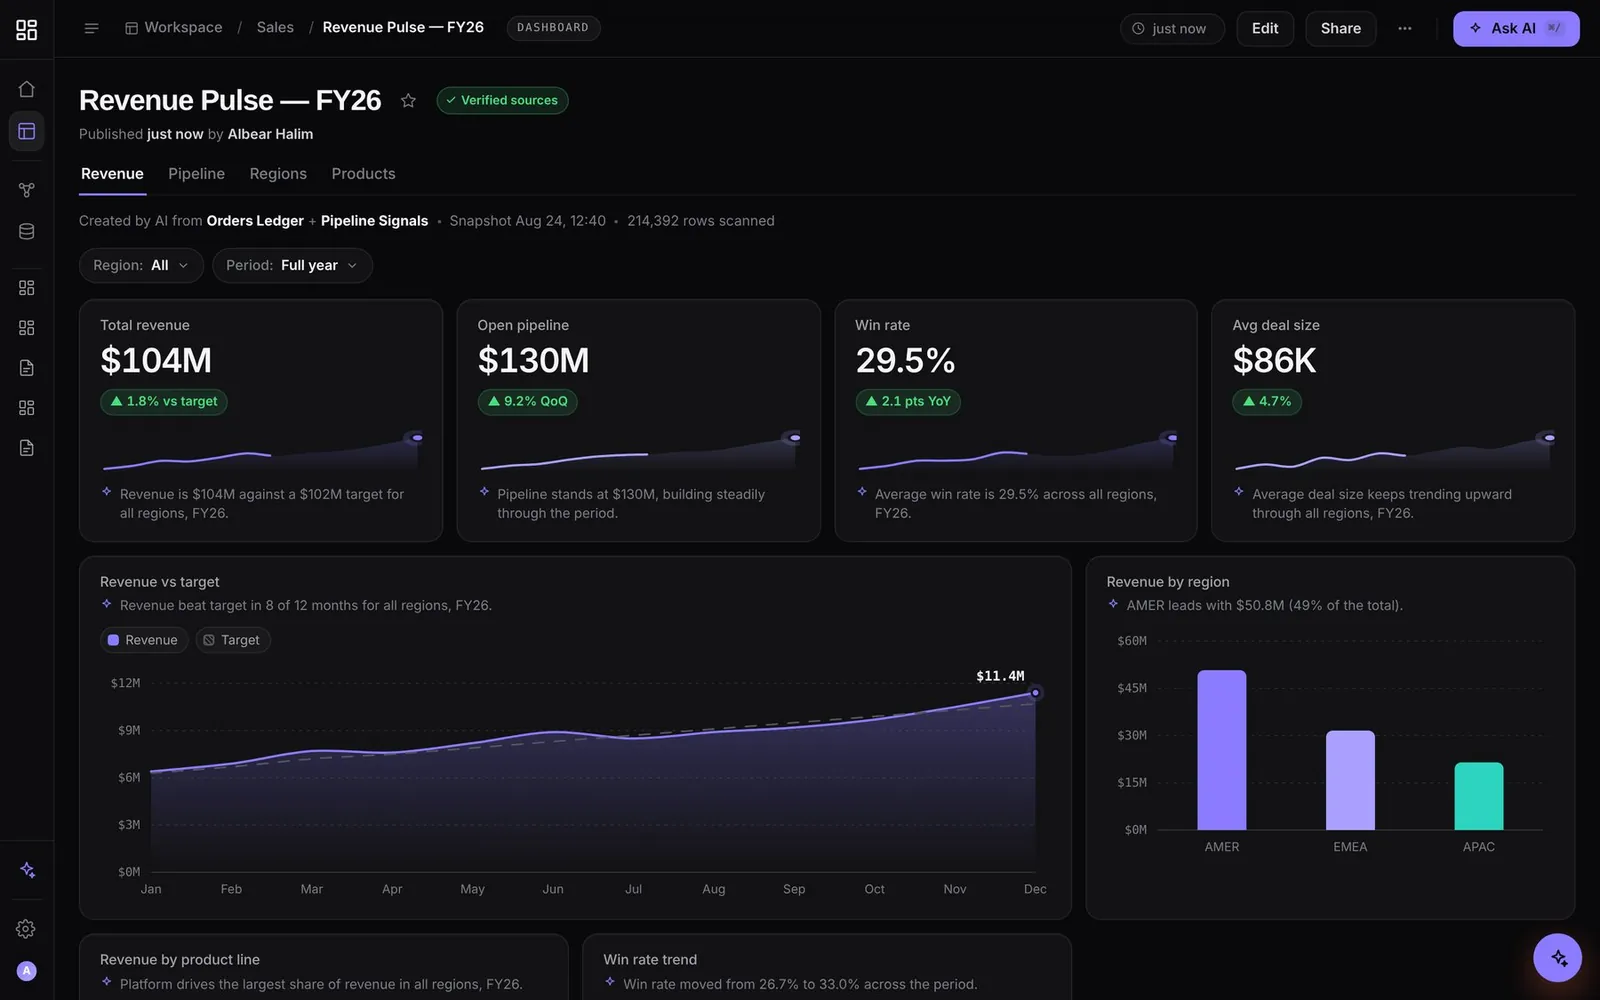This screenshot has width=1600, height=1000.
Task: Click the AMER bar in Revenue by region
Action: 1222,750
